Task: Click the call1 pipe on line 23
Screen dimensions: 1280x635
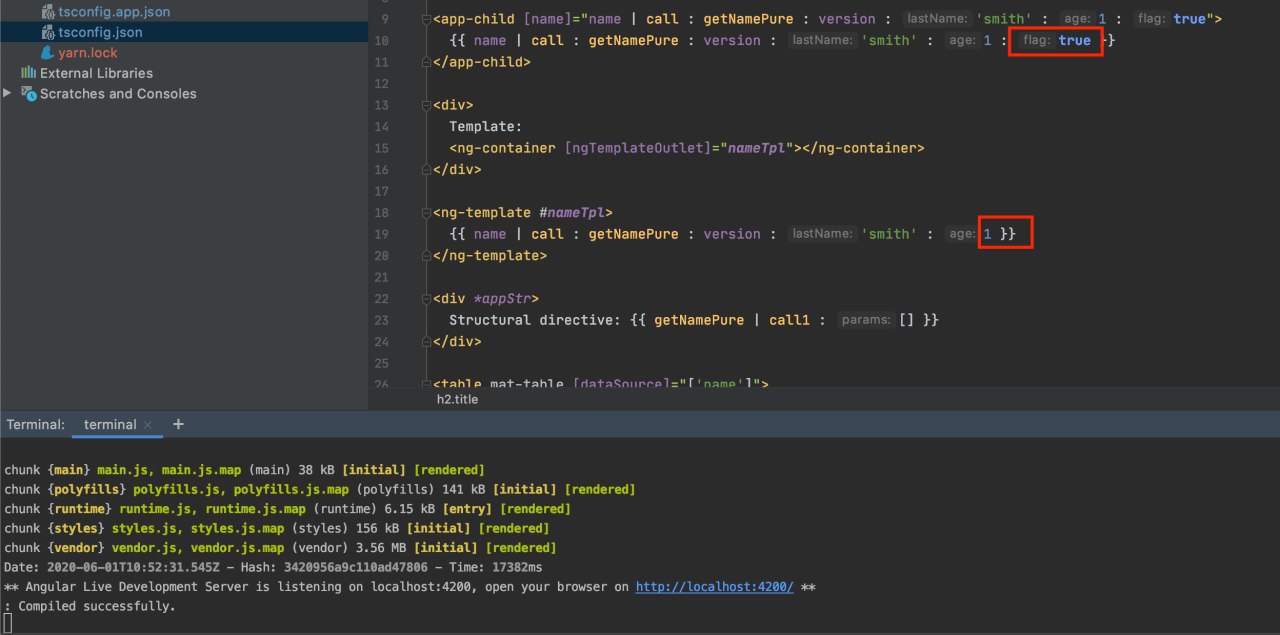Action: pos(789,320)
